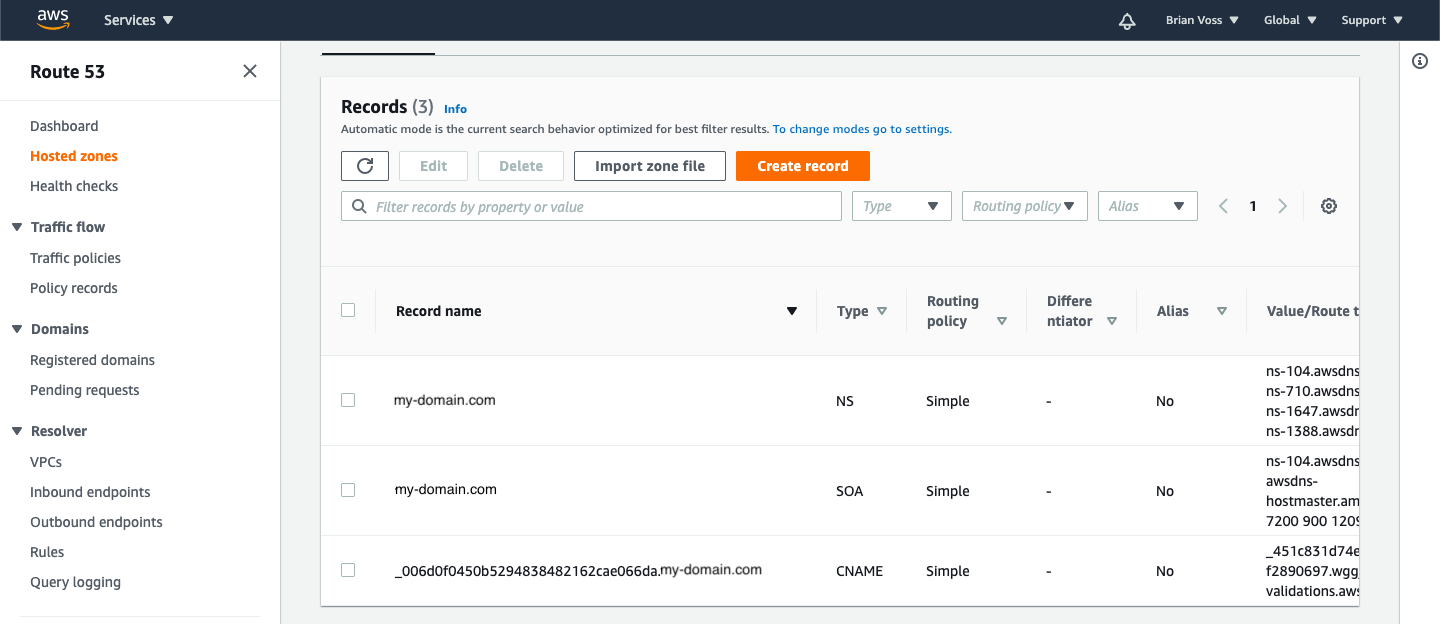Select the CNAME record checkbox

click(348, 570)
